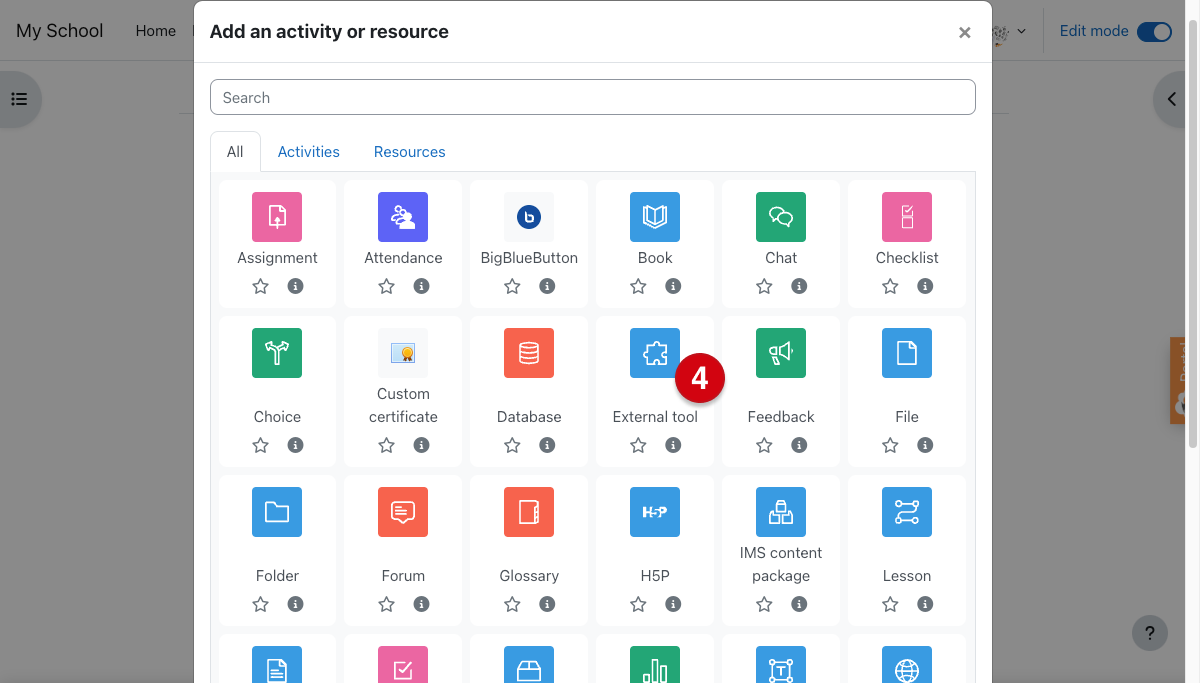Switch to the Resources tab
This screenshot has width=1200, height=683.
[410, 152]
